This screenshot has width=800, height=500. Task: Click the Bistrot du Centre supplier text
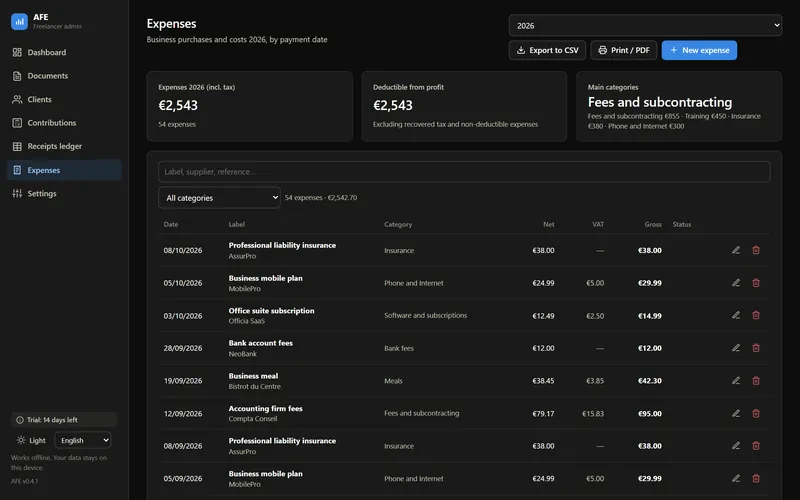[x=255, y=386]
